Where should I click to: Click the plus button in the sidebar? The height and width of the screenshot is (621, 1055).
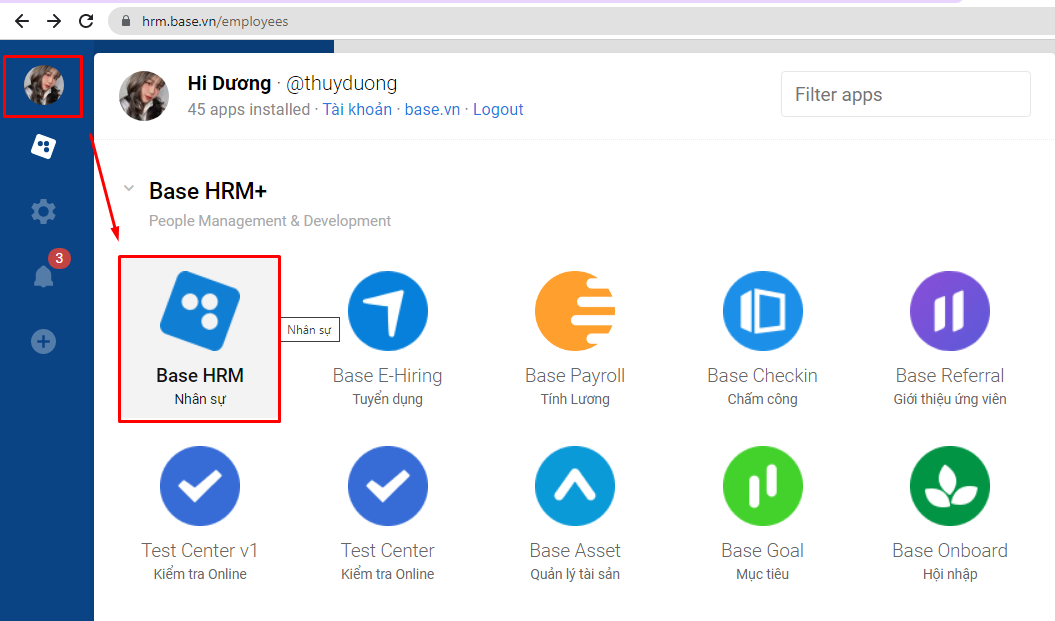pyautogui.click(x=43, y=341)
